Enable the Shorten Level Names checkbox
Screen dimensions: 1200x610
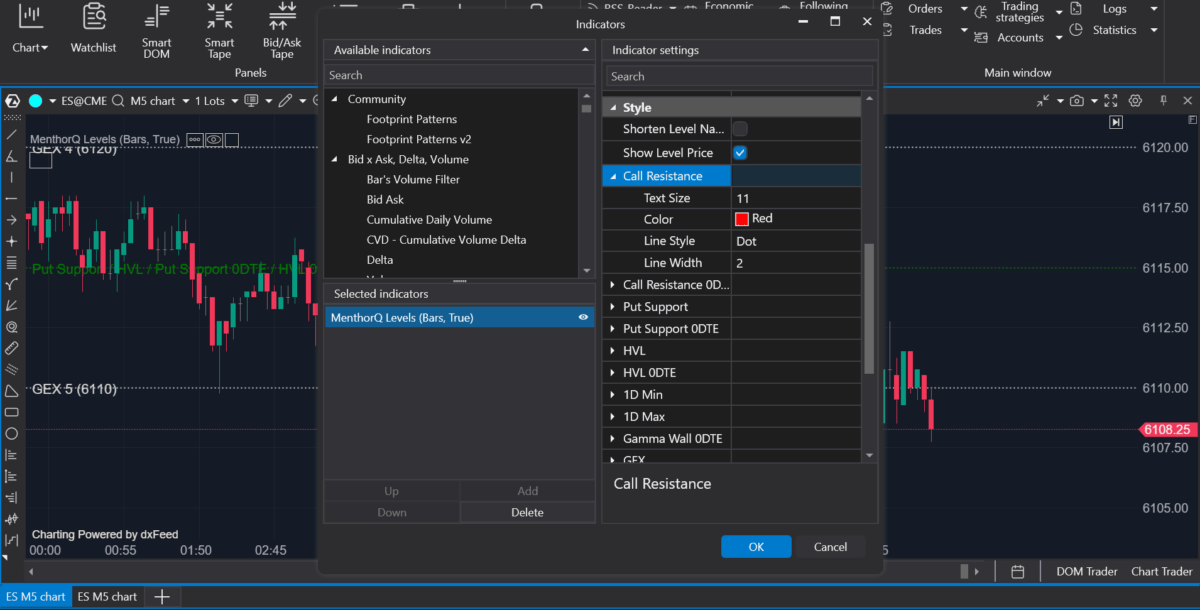click(740, 129)
